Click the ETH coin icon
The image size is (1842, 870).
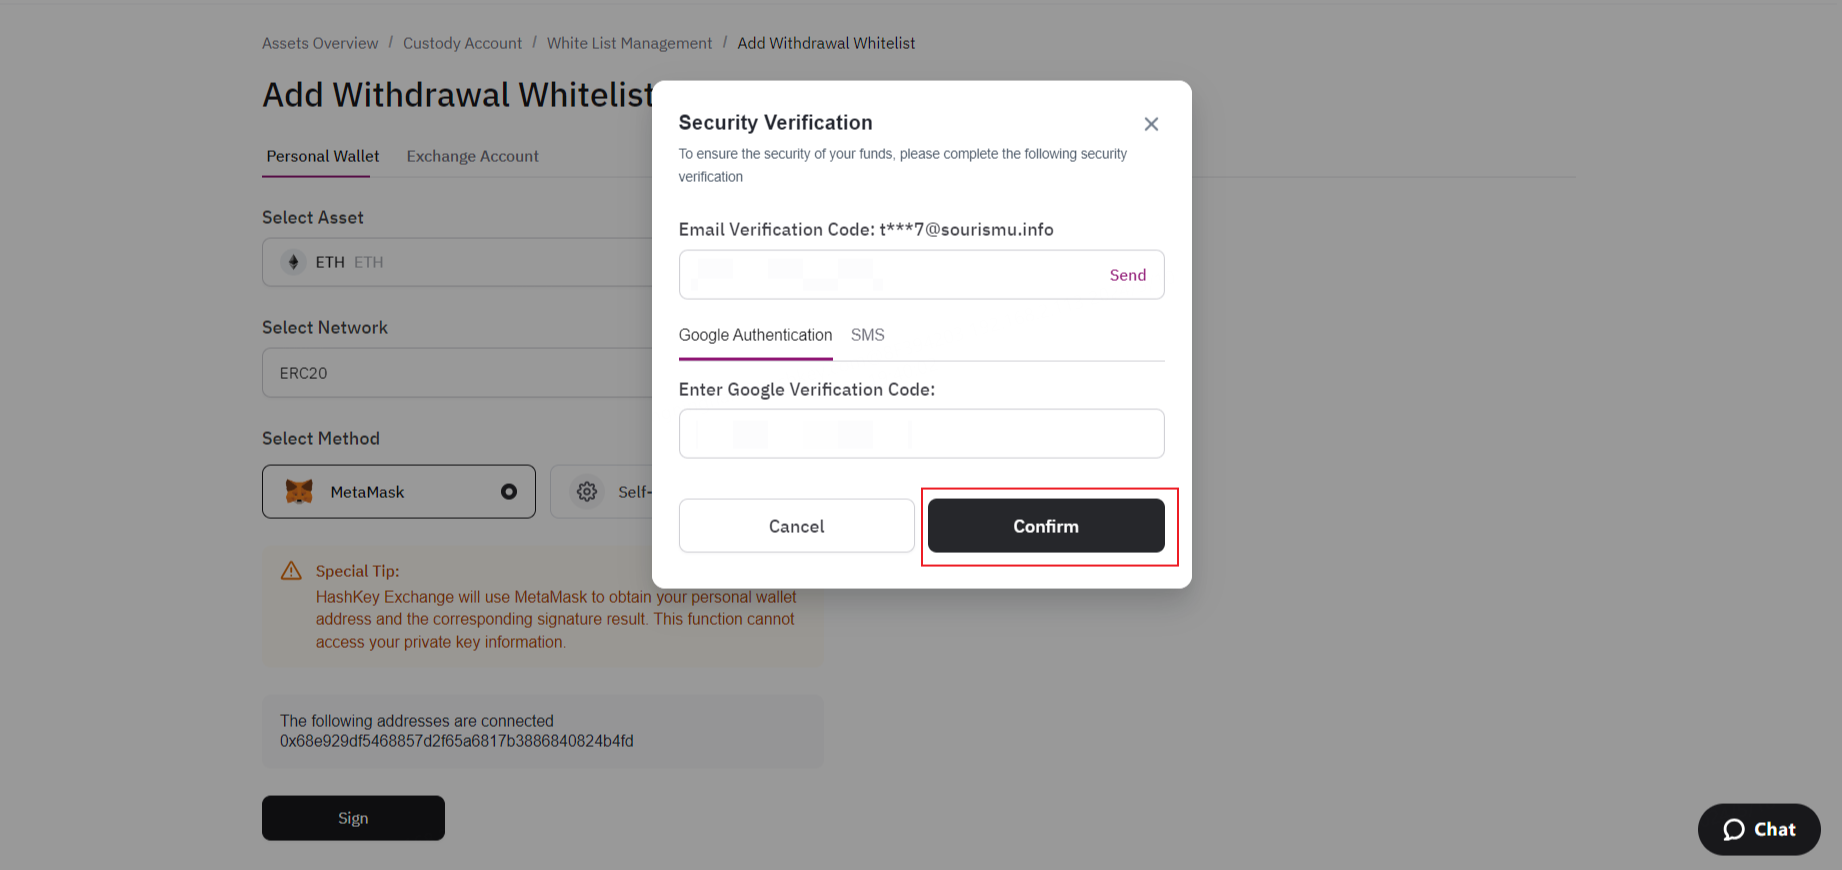point(293,262)
